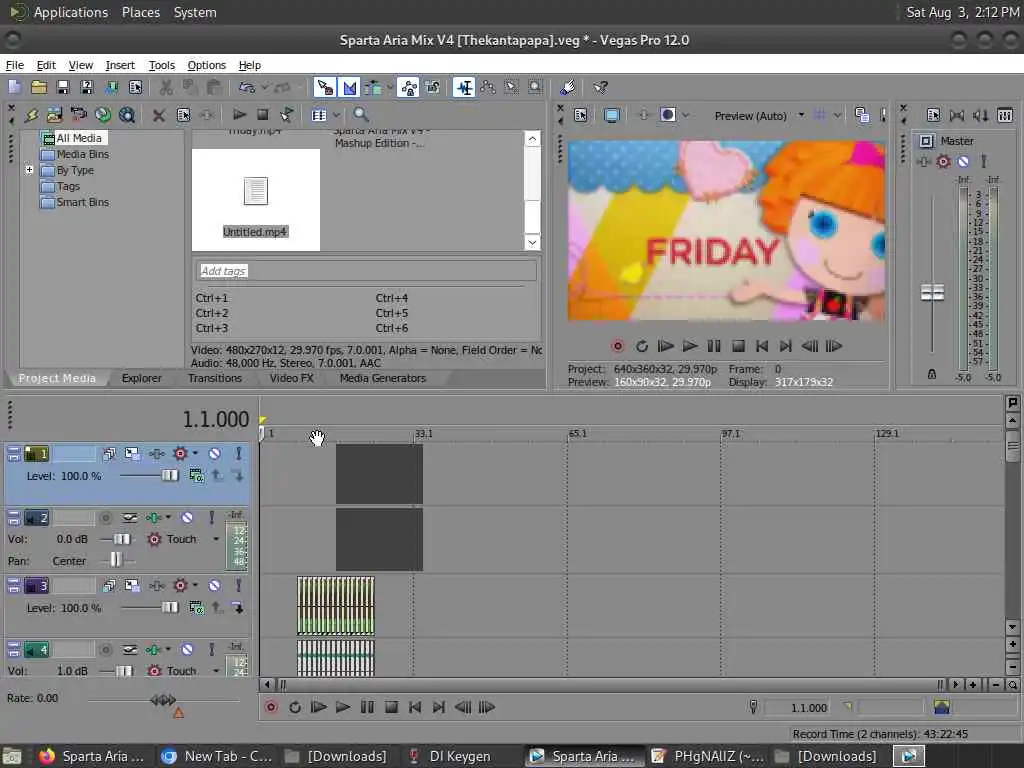Image resolution: width=1024 pixels, height=768 pixels.
Task: Switch to the Media Generators tab
Action: [383, 378]
